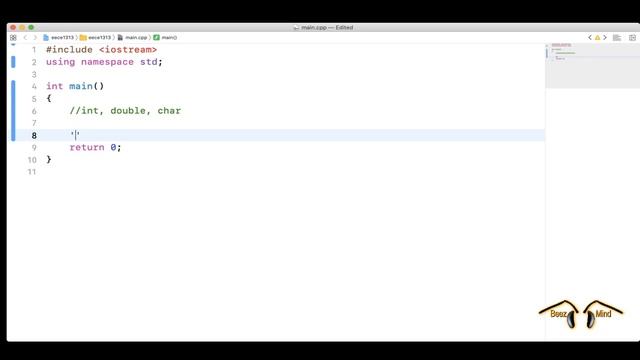Click the yellow warning issue icon
640x360 pixels.
pos(598,38)
